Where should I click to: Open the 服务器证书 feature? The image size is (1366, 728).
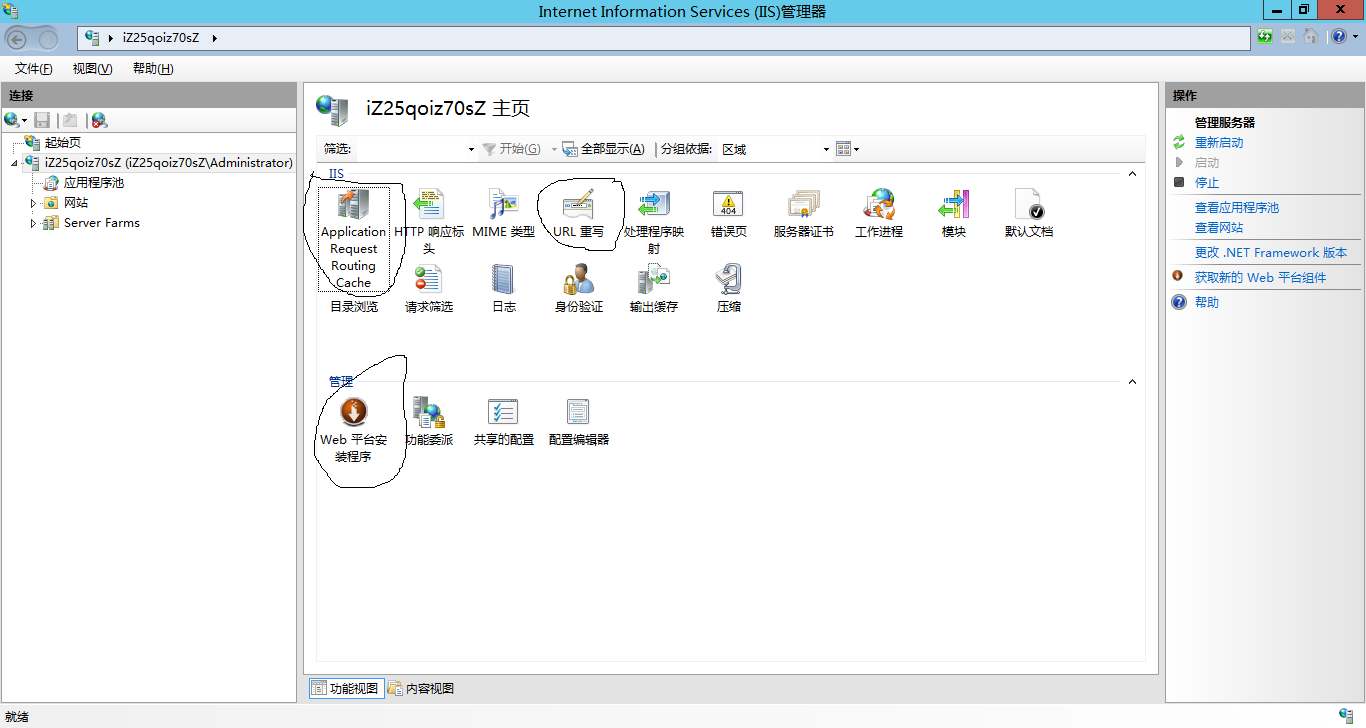pos(803,205)
